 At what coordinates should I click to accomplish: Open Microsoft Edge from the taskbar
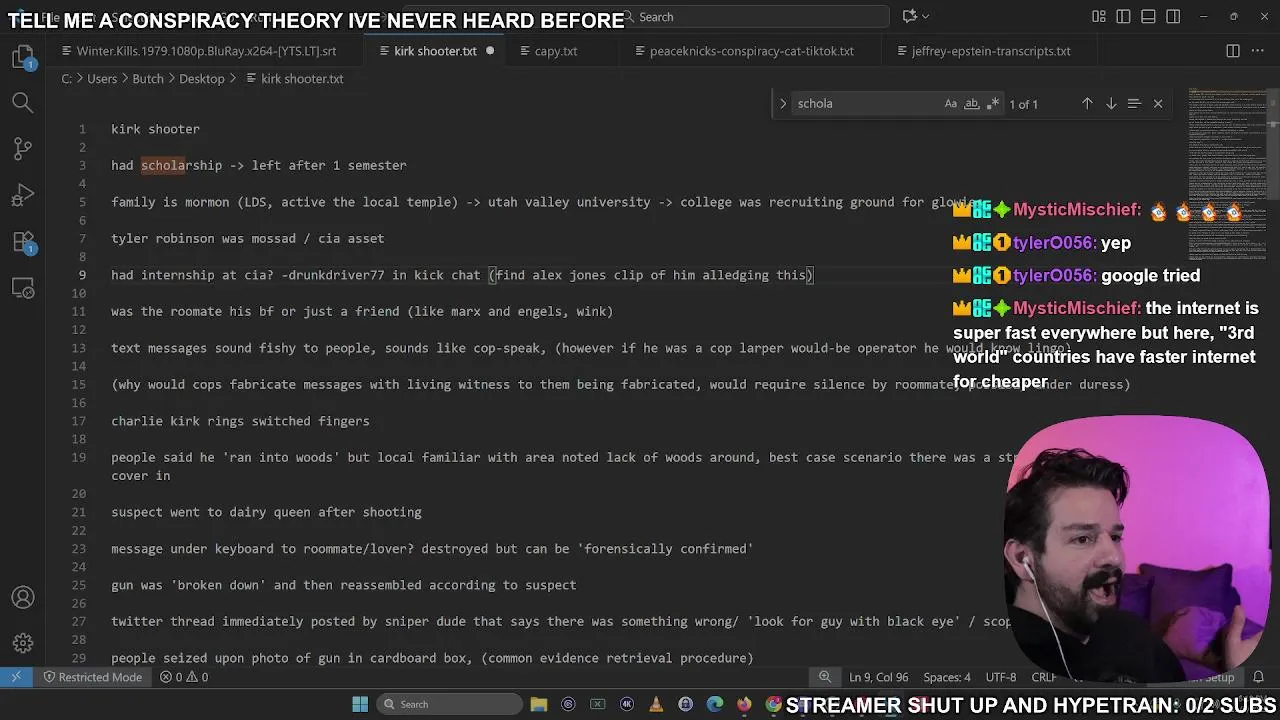click(714, 704)
